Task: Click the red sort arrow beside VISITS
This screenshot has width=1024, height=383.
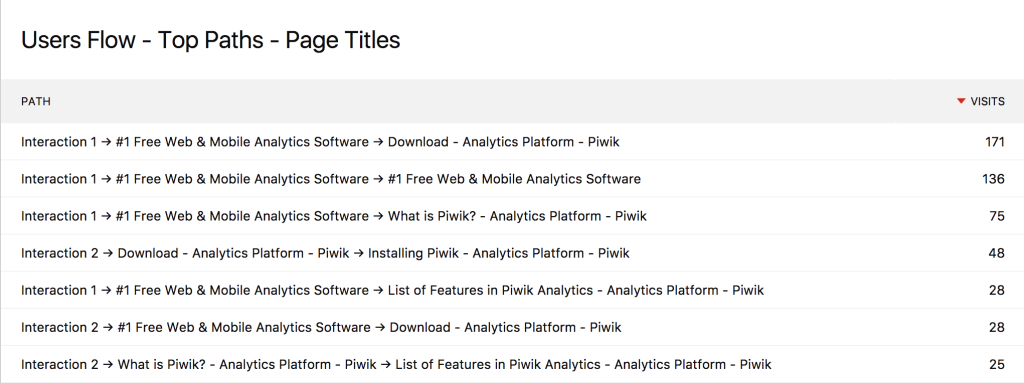Action: (961, 101)
